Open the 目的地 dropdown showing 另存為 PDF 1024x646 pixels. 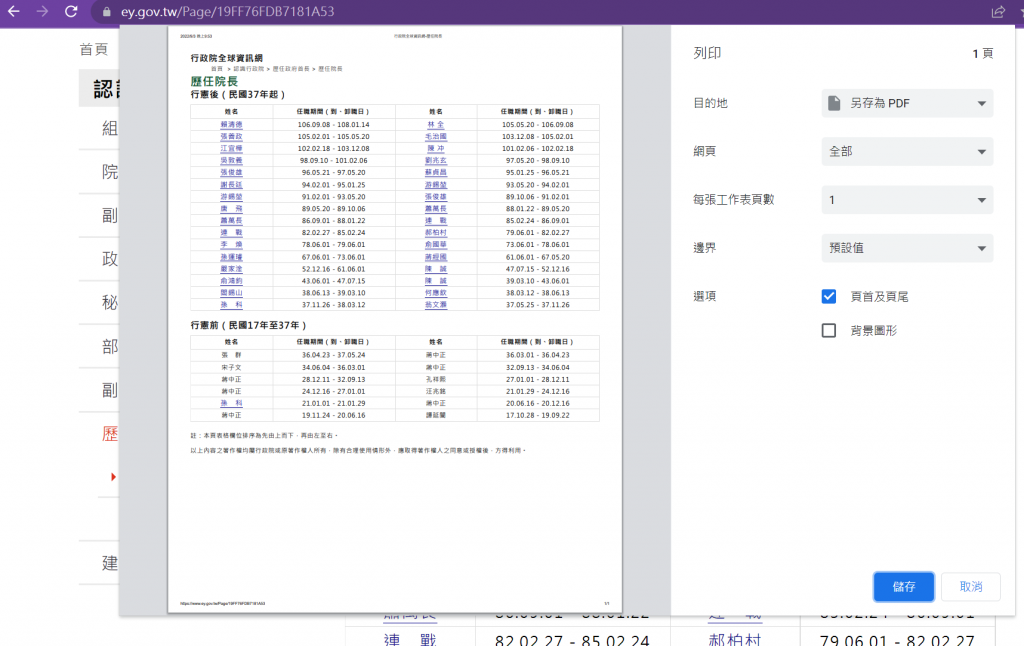[x=907, y=103]
